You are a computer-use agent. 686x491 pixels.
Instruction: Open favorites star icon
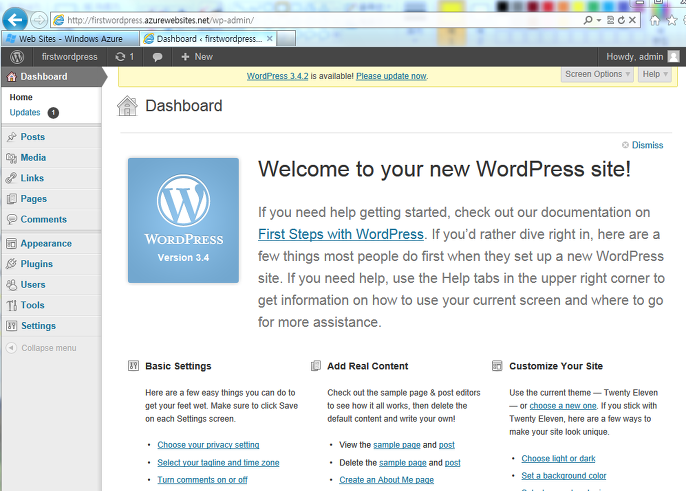(x=672, y=20)
